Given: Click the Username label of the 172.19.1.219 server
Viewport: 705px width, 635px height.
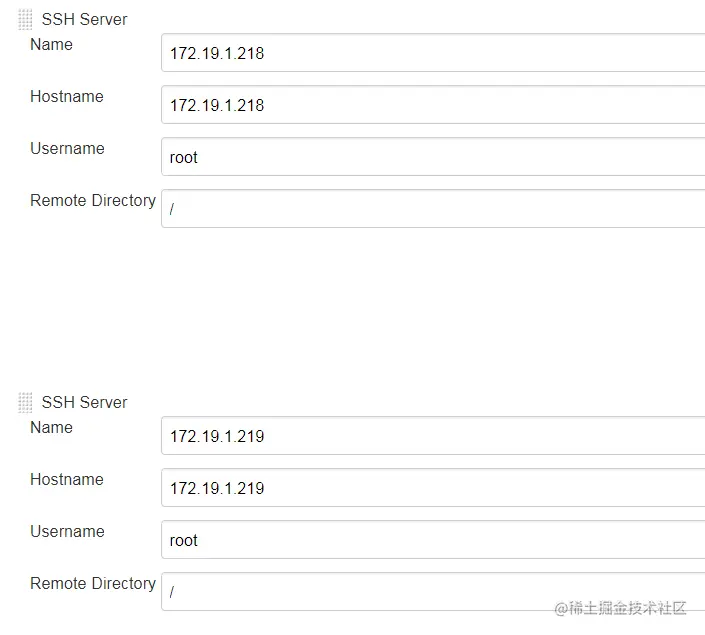Looking at the screenshot, I should 67,531.
